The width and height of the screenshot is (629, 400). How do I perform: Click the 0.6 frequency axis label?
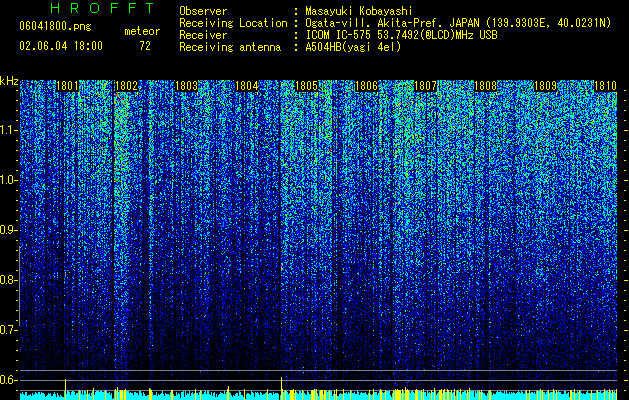(9, 380)
